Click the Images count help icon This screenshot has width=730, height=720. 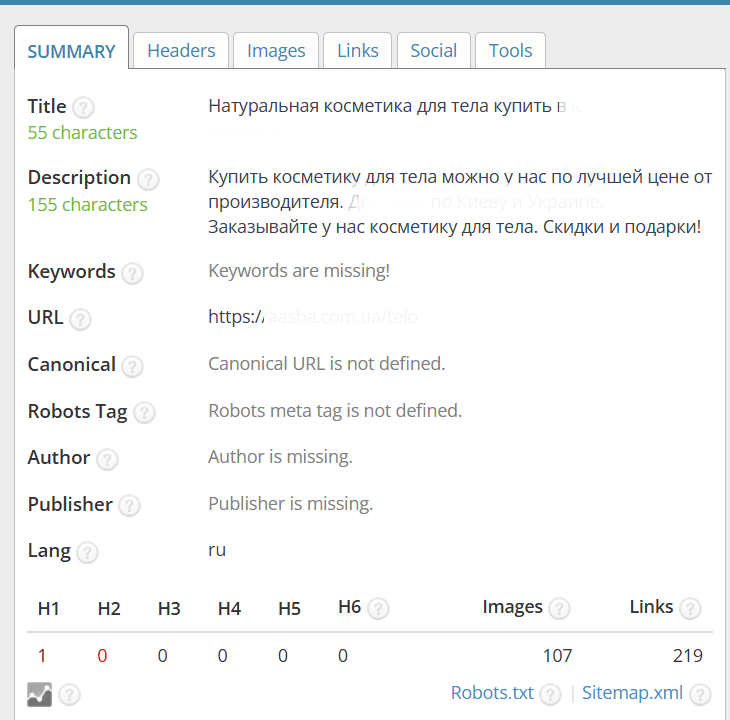click(x=559, y=608)
